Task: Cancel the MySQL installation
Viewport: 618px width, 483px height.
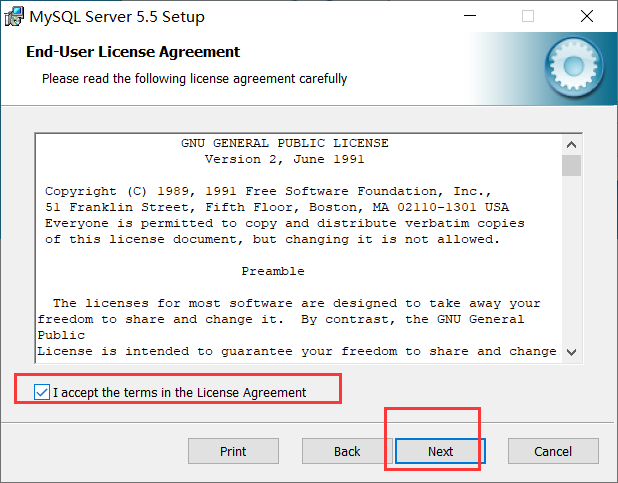Action: tap(553, 451)
